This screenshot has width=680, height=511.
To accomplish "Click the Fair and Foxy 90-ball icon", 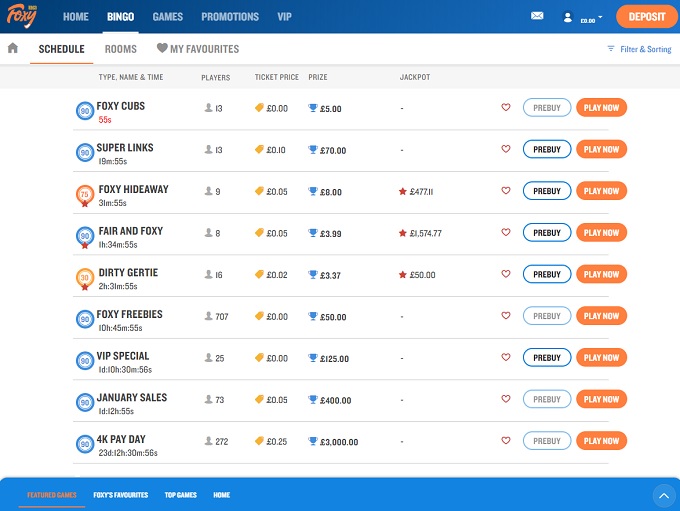I will (x=85, y=236).
